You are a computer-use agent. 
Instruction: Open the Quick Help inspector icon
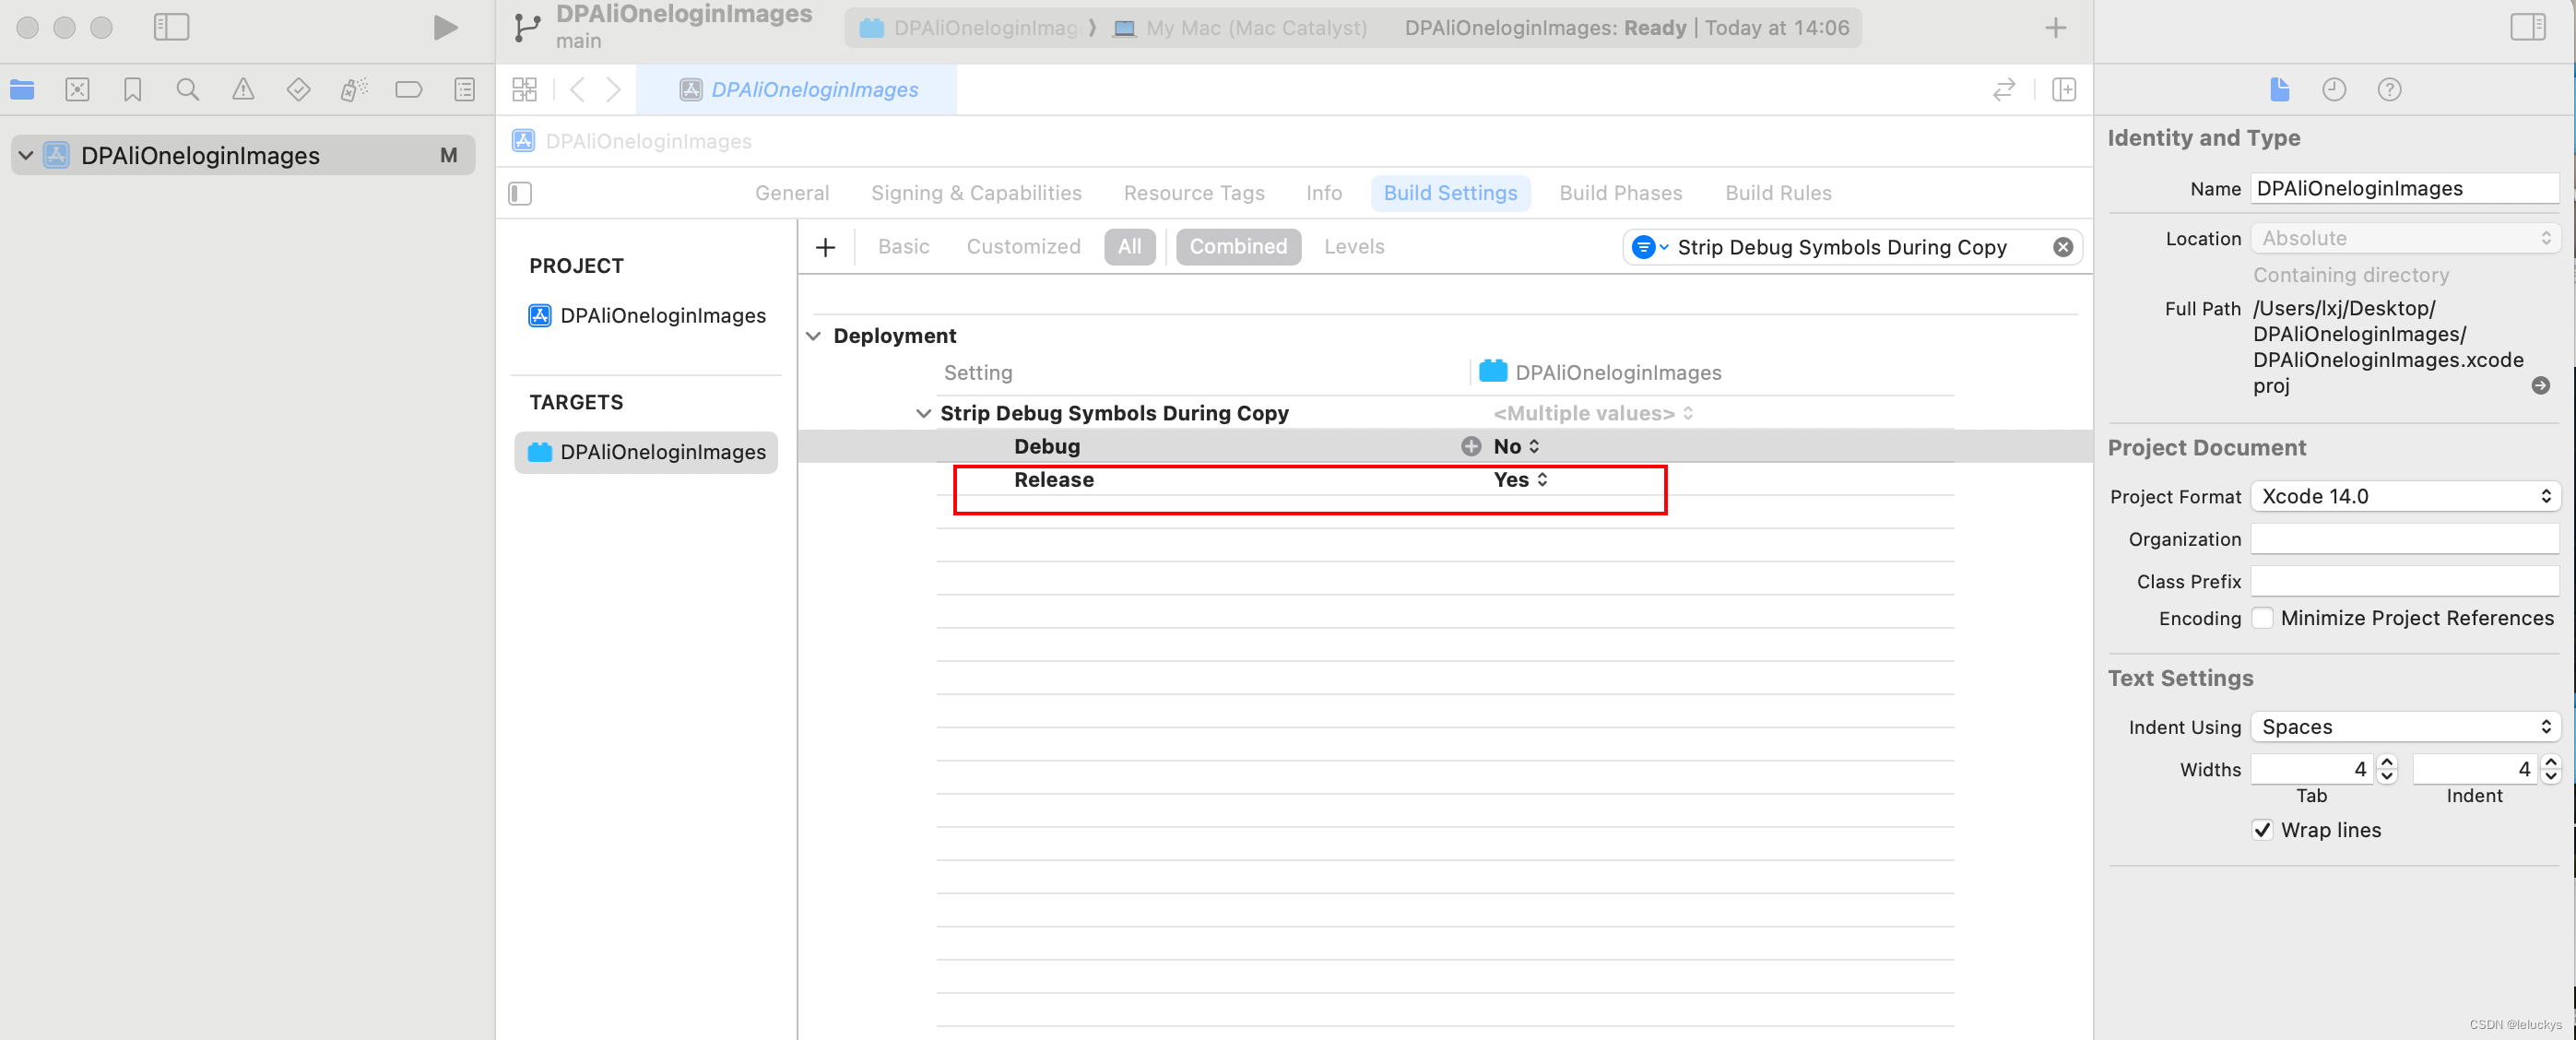click(x=2389, y=90)
